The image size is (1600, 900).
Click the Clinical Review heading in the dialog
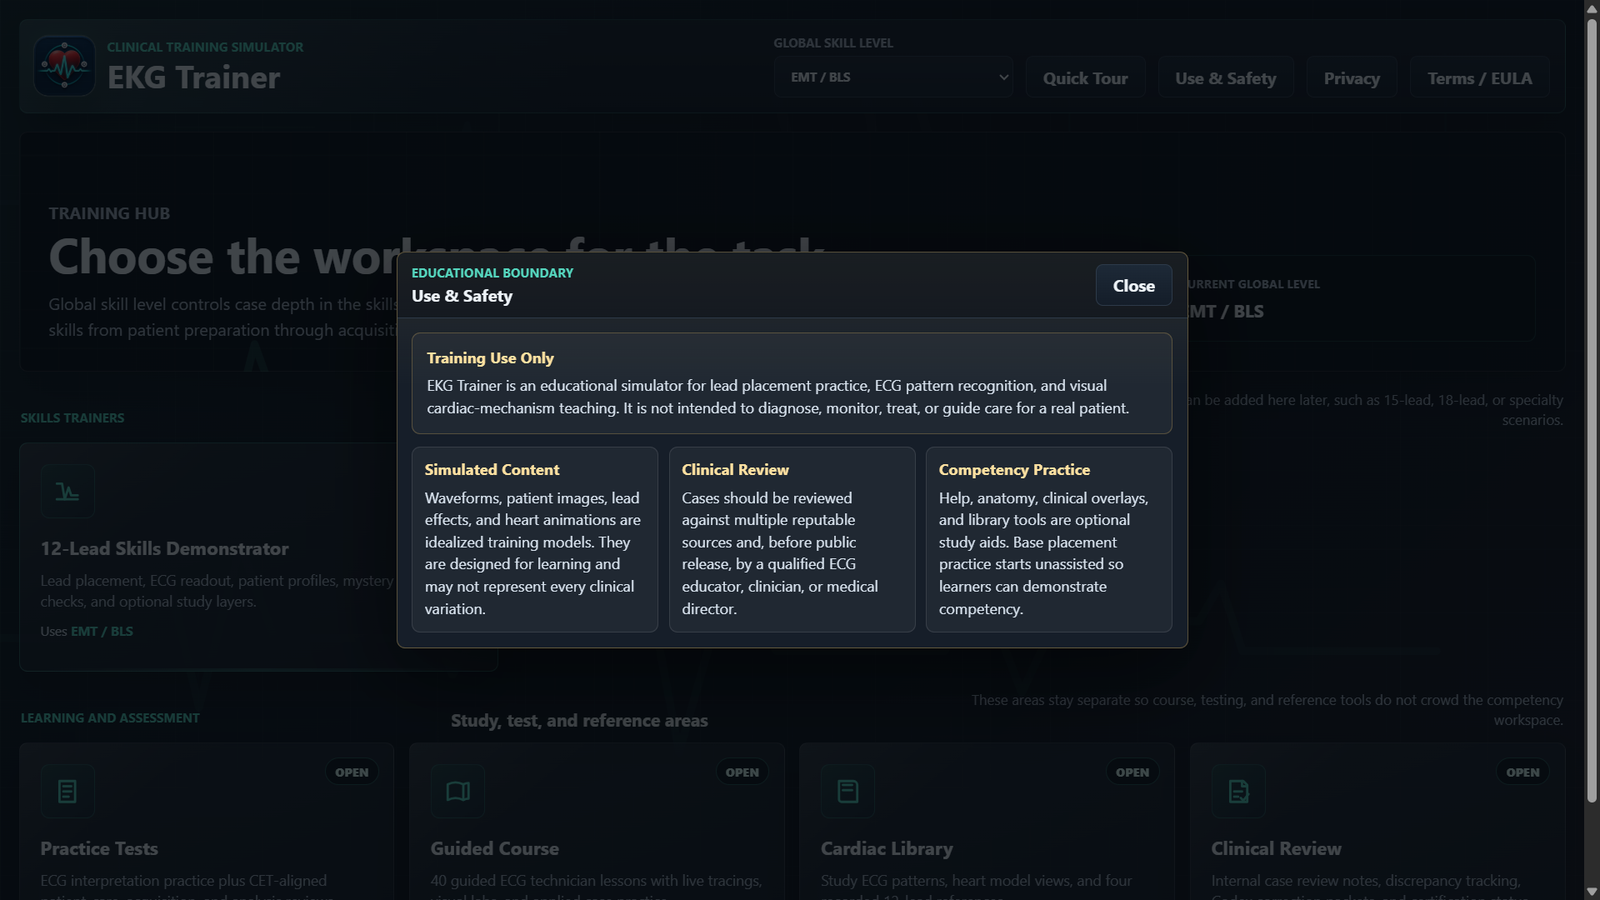tap(735, 470)
